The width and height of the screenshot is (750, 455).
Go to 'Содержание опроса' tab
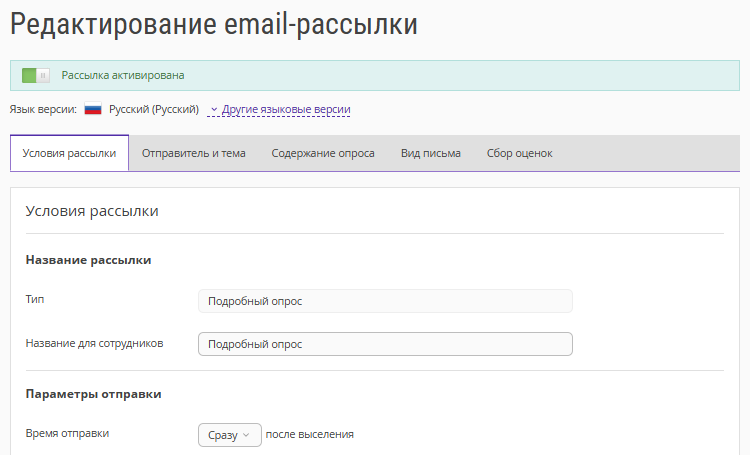[323, 153]
